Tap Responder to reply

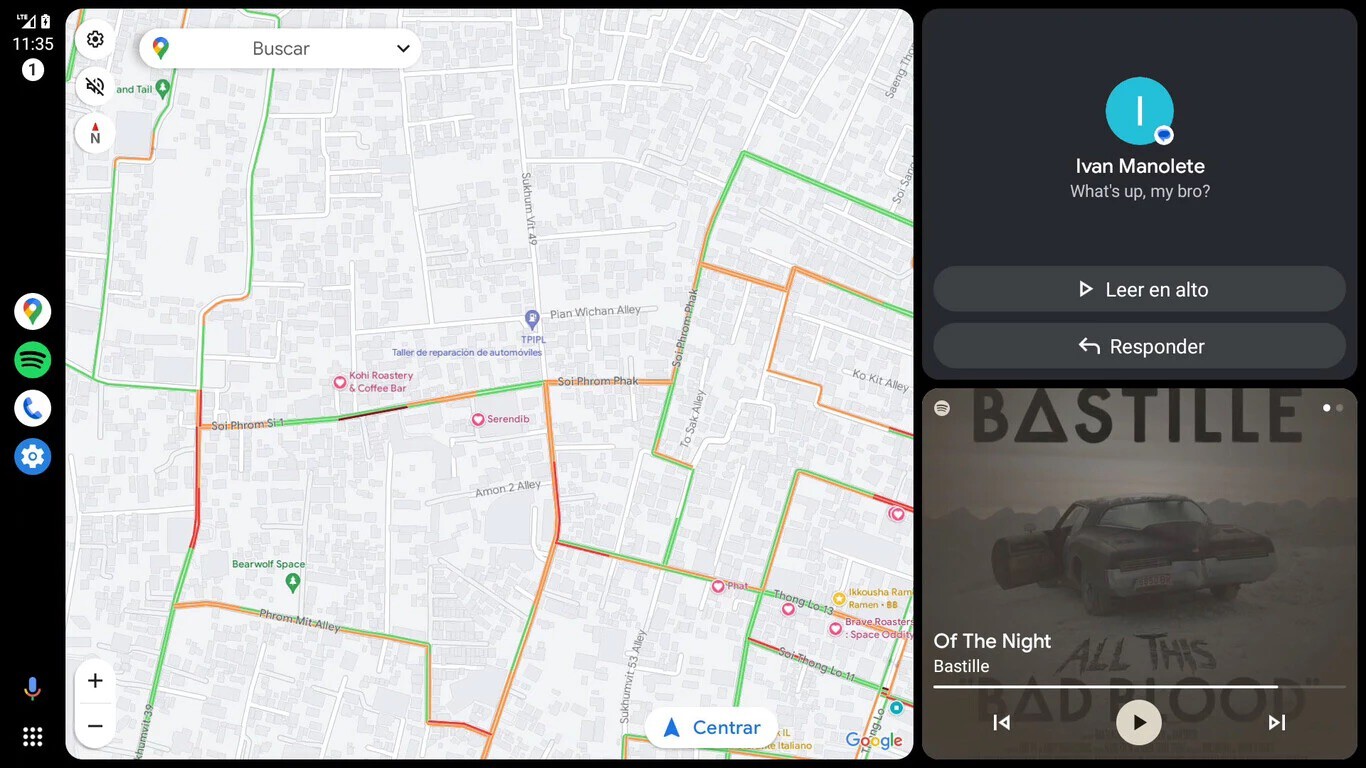coord(1139,346)
